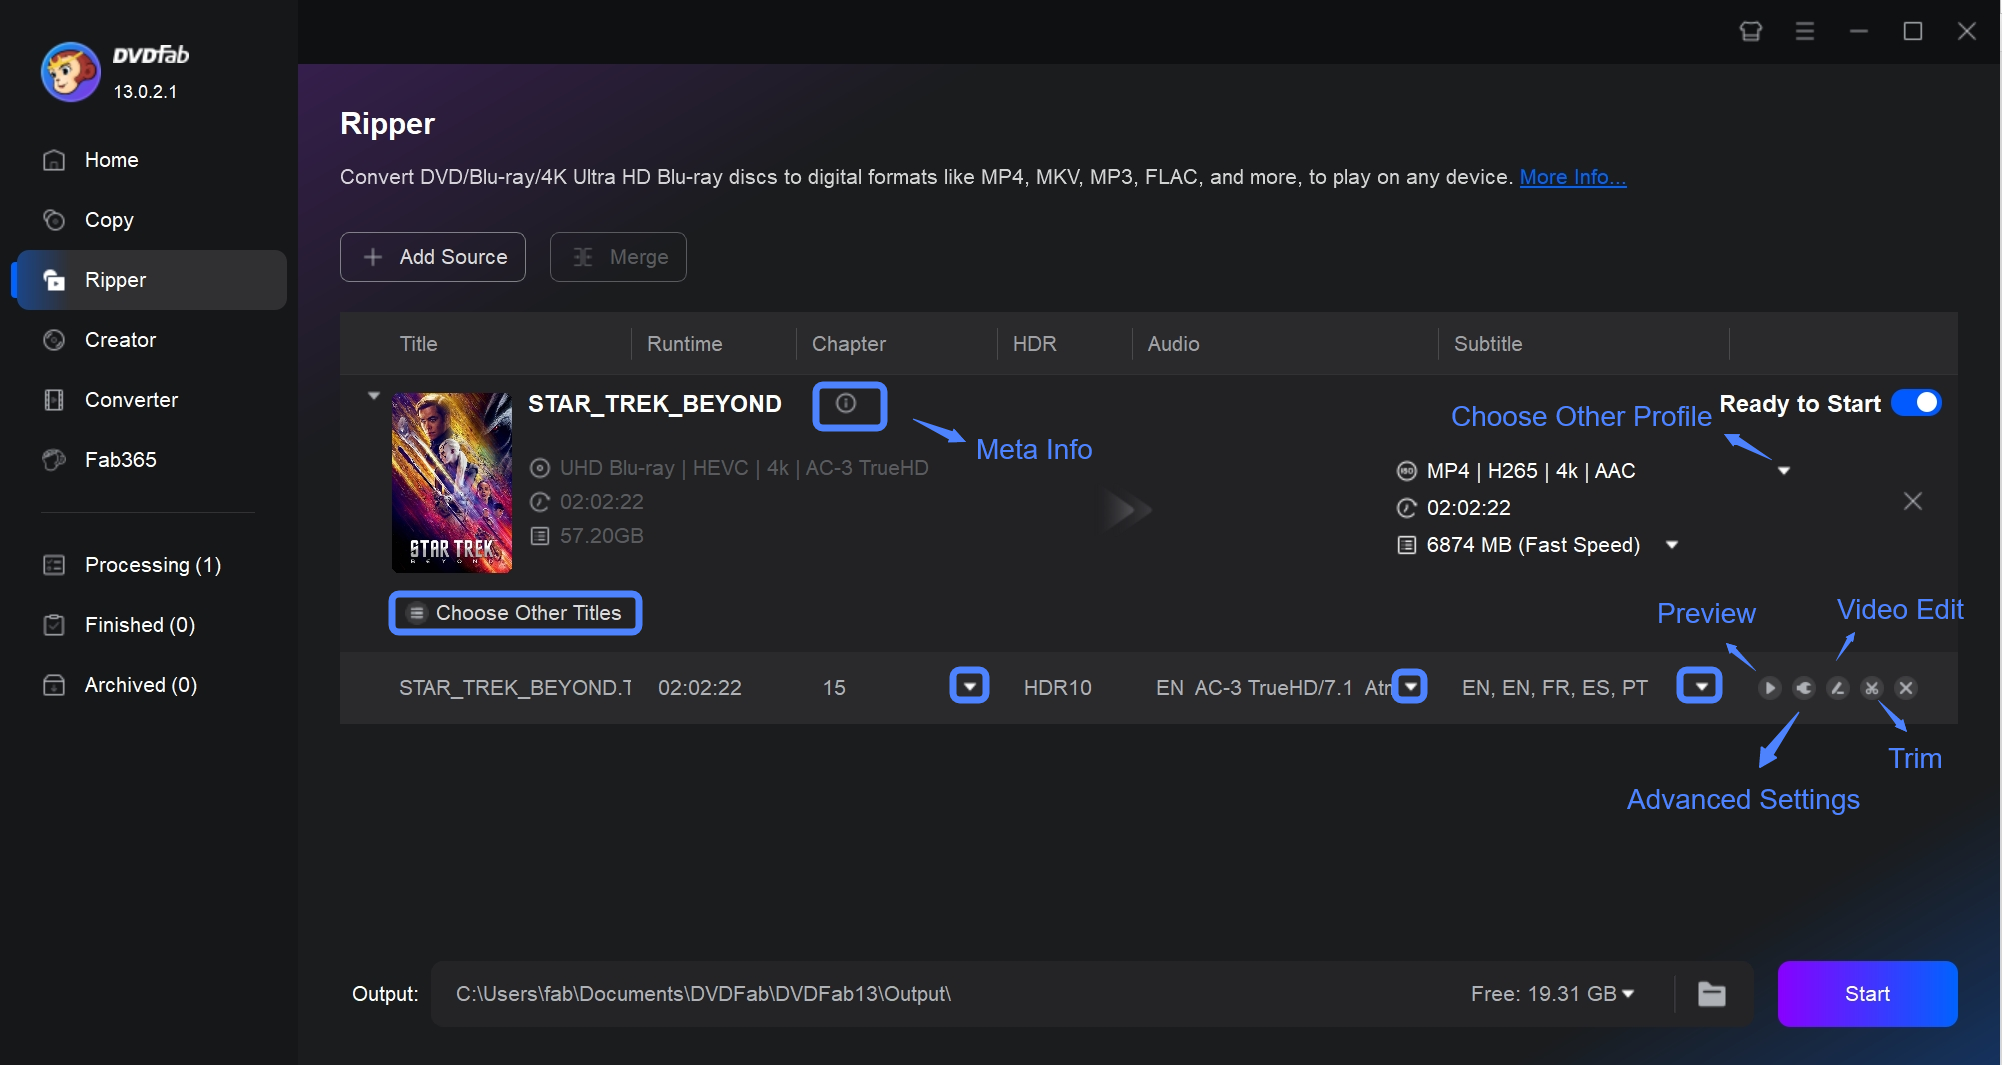Click the HDR10 cell
The width and height of the screenshot is (2002, 1065).
[x=1058, y=688]
